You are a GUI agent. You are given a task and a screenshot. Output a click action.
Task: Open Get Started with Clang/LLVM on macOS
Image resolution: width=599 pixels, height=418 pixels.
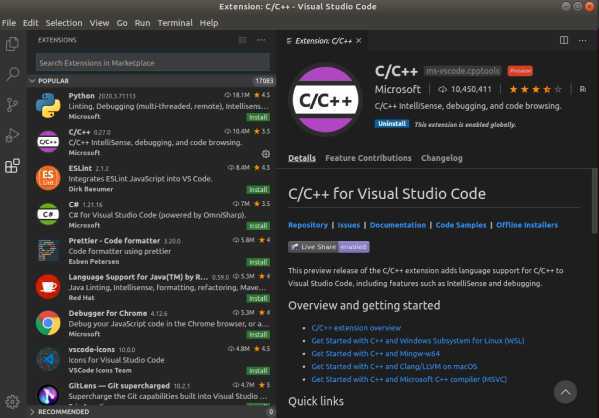click(394, 366)
